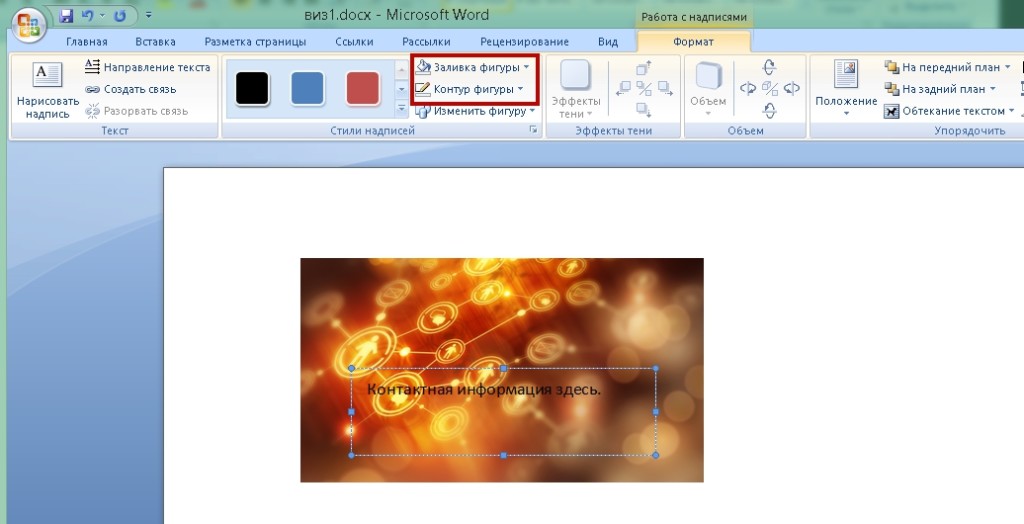
Task: Choose the red style swatch
Action: (362, 88)
